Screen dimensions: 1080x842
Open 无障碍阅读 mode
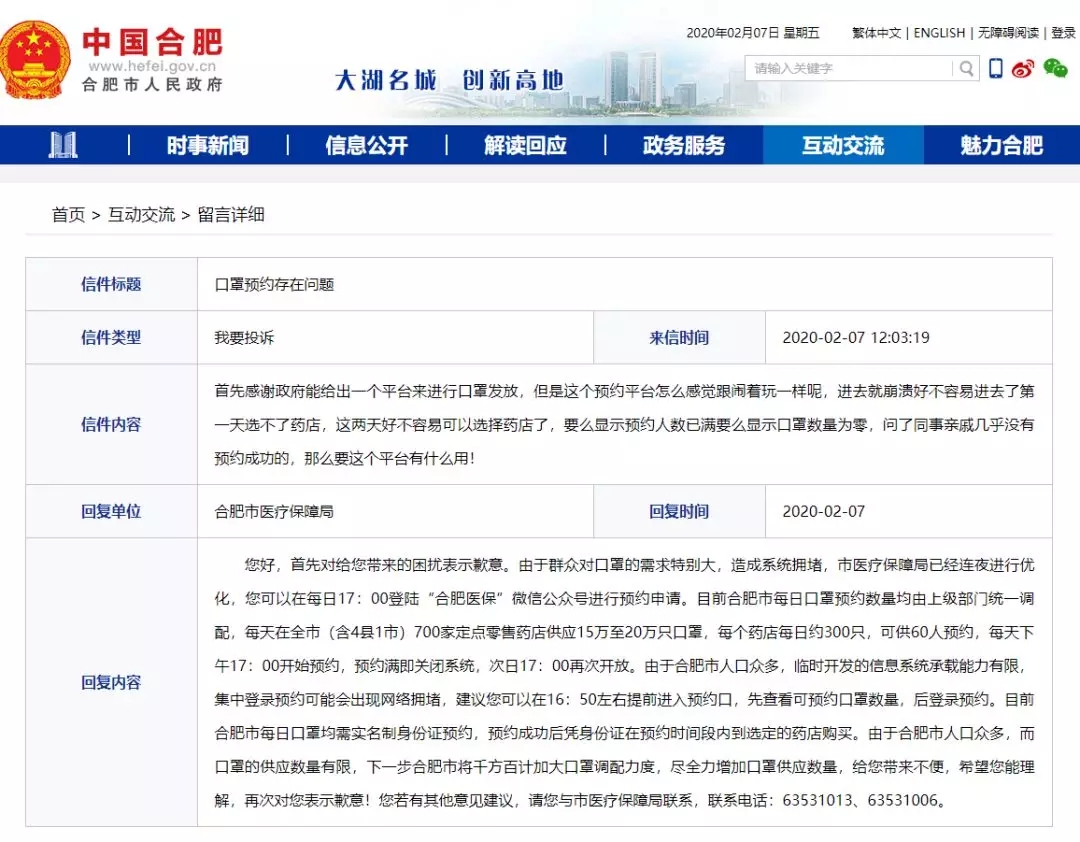coord(1008,33)
